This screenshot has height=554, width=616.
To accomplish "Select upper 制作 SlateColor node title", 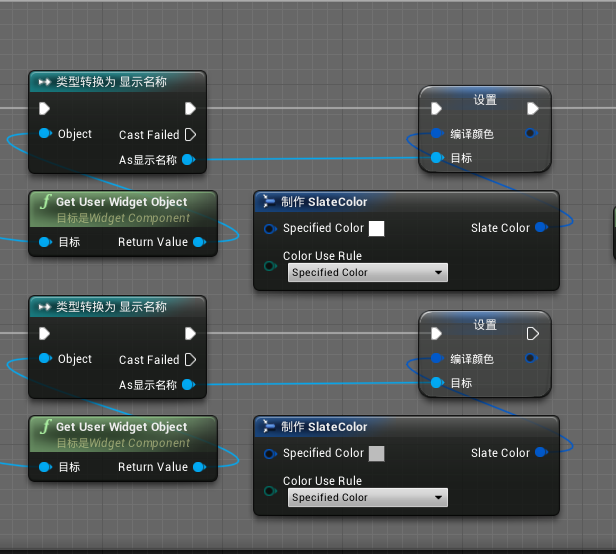I will tap(324, 202).
